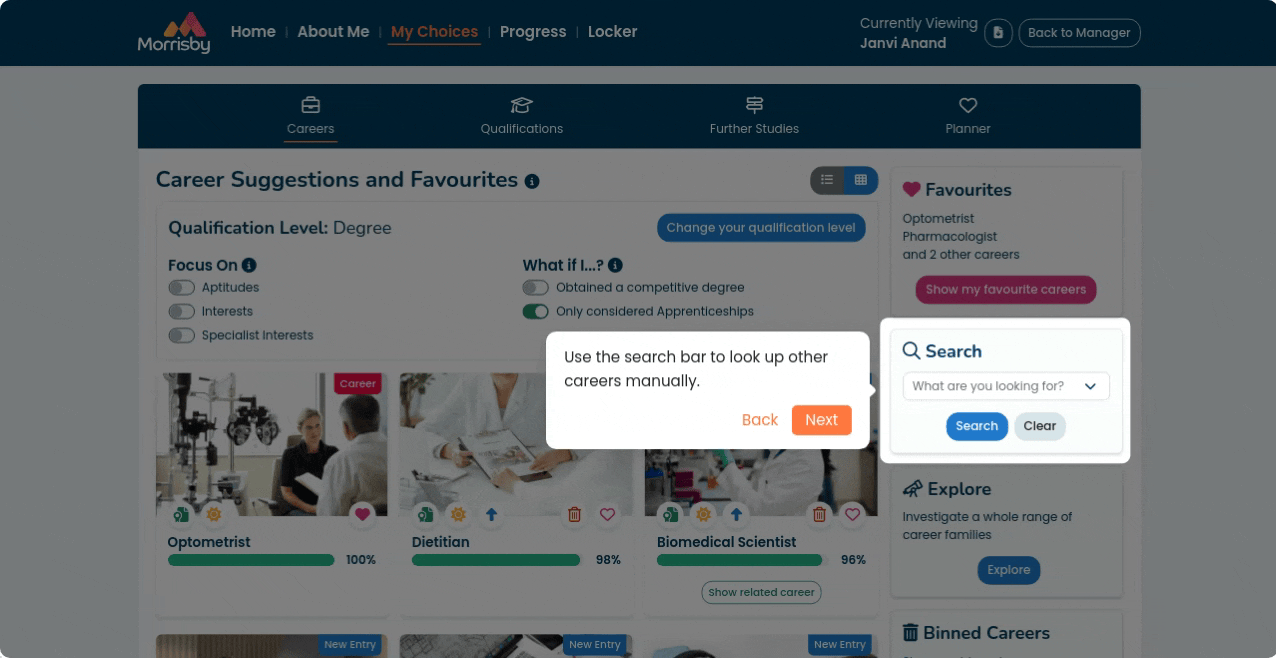Viewport: 1276px width, 658px height.
Task: Toggle Obtained a competitive degree switch
Action: click(535, 288)
